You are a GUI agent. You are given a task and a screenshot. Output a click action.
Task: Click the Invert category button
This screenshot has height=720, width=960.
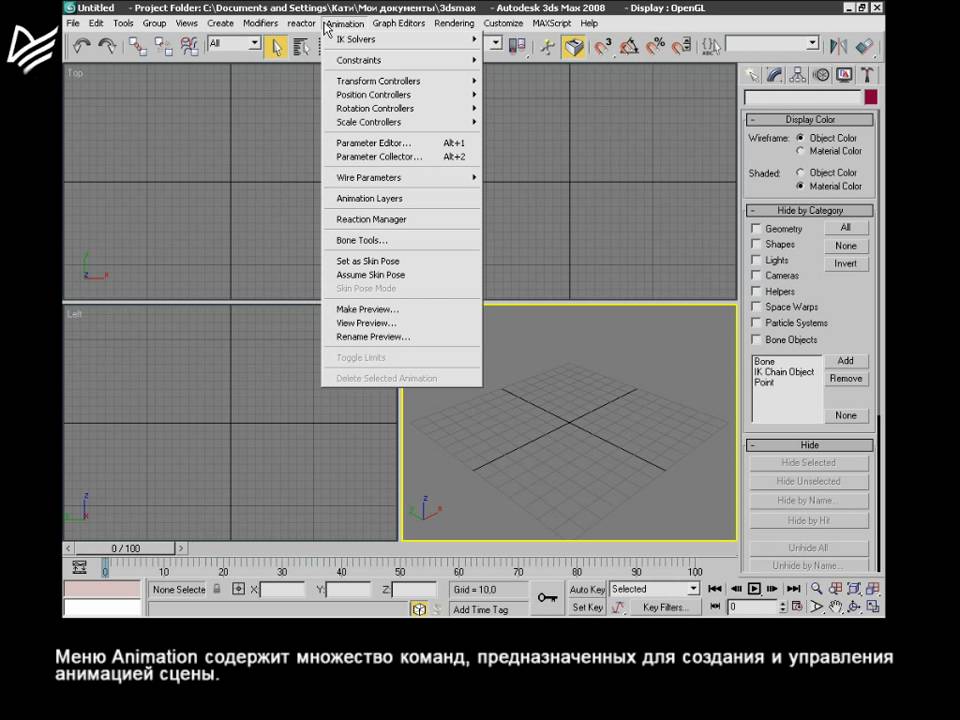tap(846, 263)
